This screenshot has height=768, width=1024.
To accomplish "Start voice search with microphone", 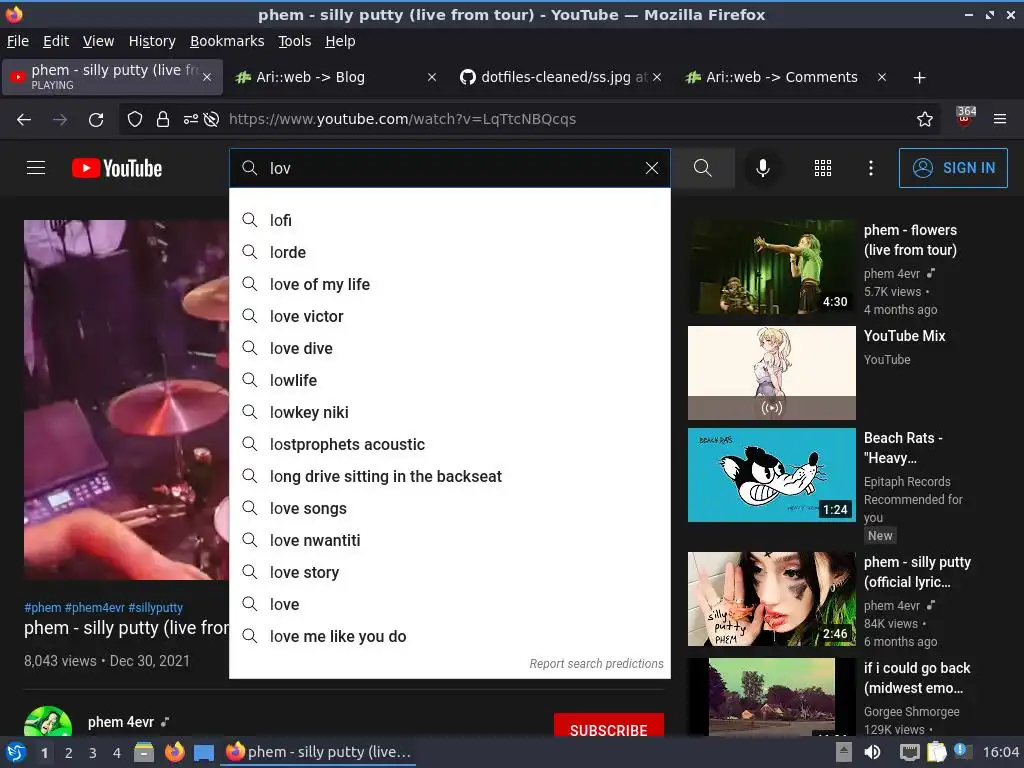I will [x=762, y=168].
